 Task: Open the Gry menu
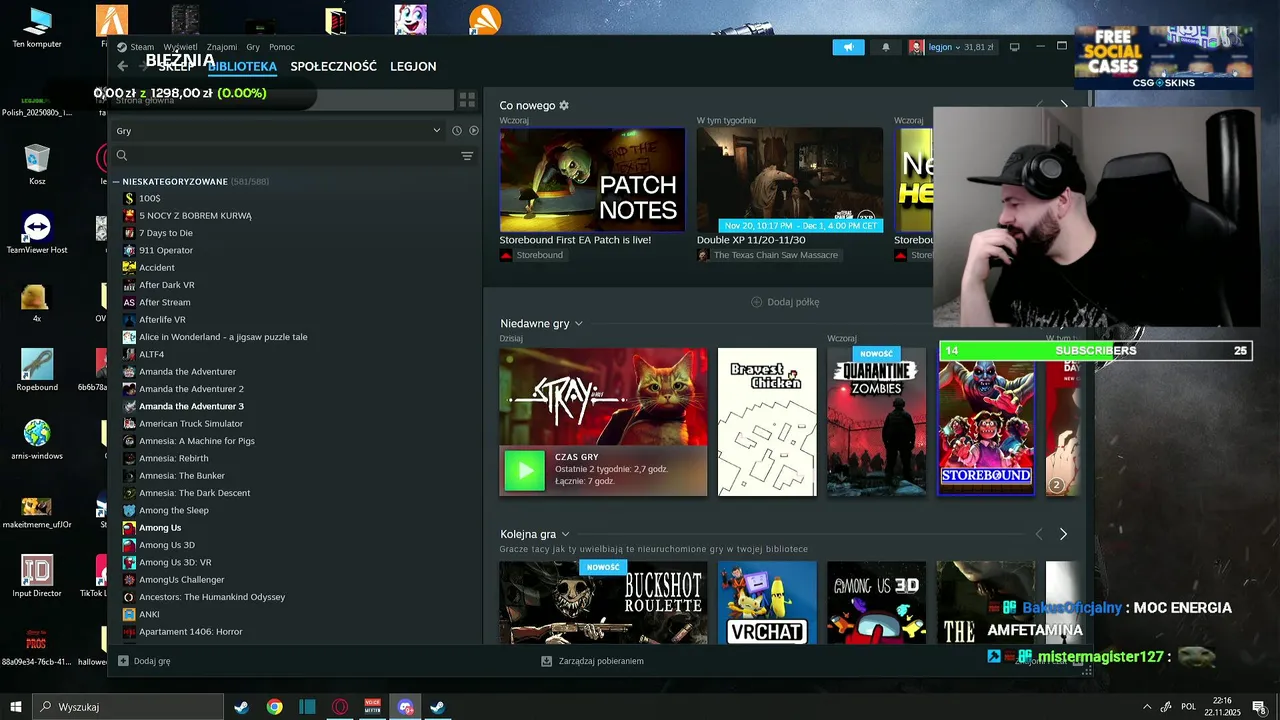click(253, 47)
